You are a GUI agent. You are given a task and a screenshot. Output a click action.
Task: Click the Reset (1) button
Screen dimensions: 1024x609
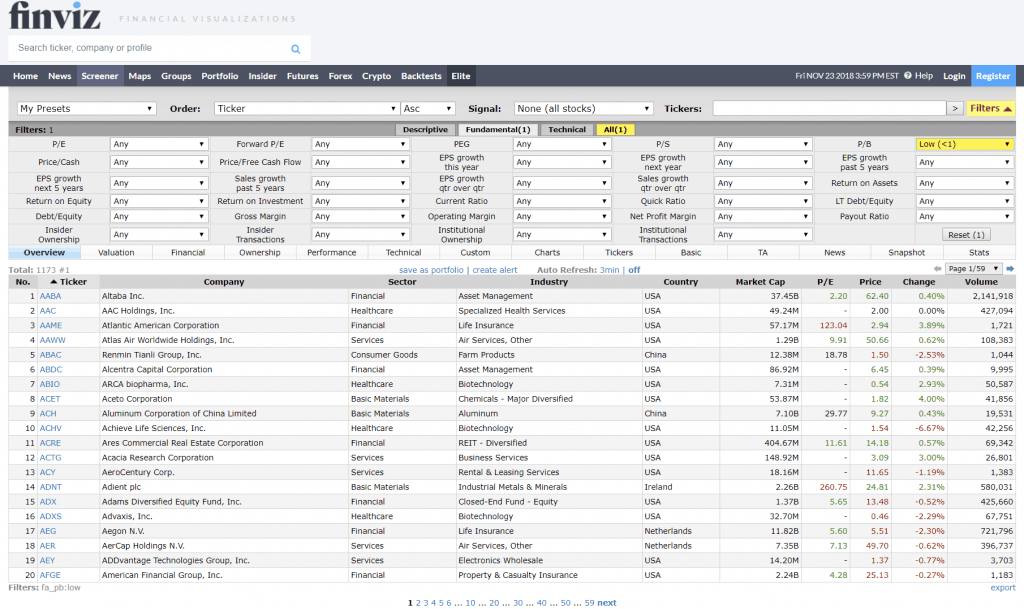967,235
